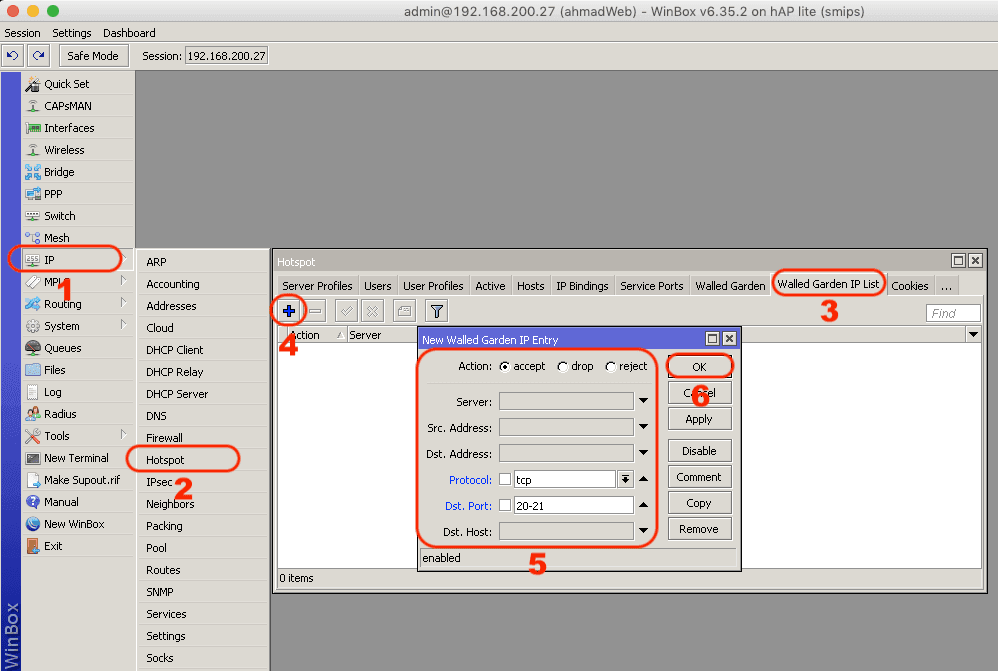
Task: Launch New Terminal
Action: [x=78, y=458]
